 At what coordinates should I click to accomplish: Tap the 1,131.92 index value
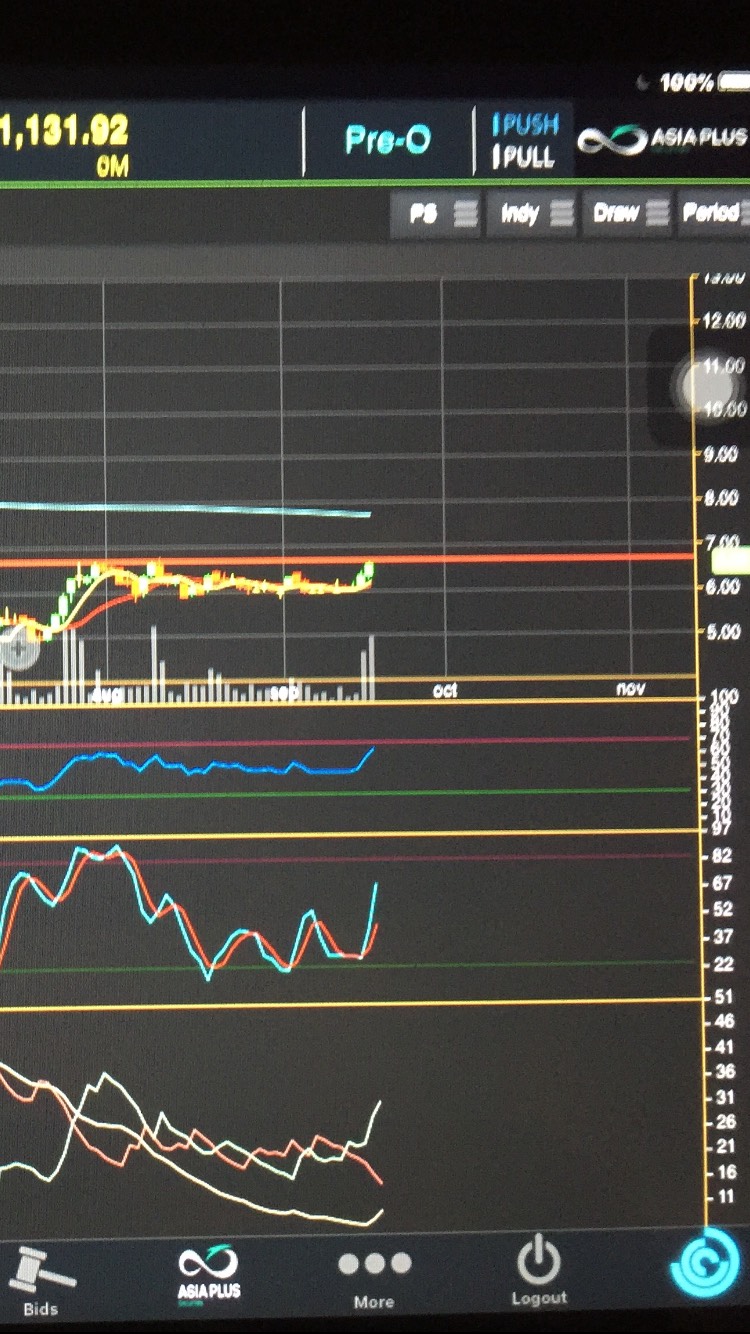pyautogui.click(x=64, y=130)
